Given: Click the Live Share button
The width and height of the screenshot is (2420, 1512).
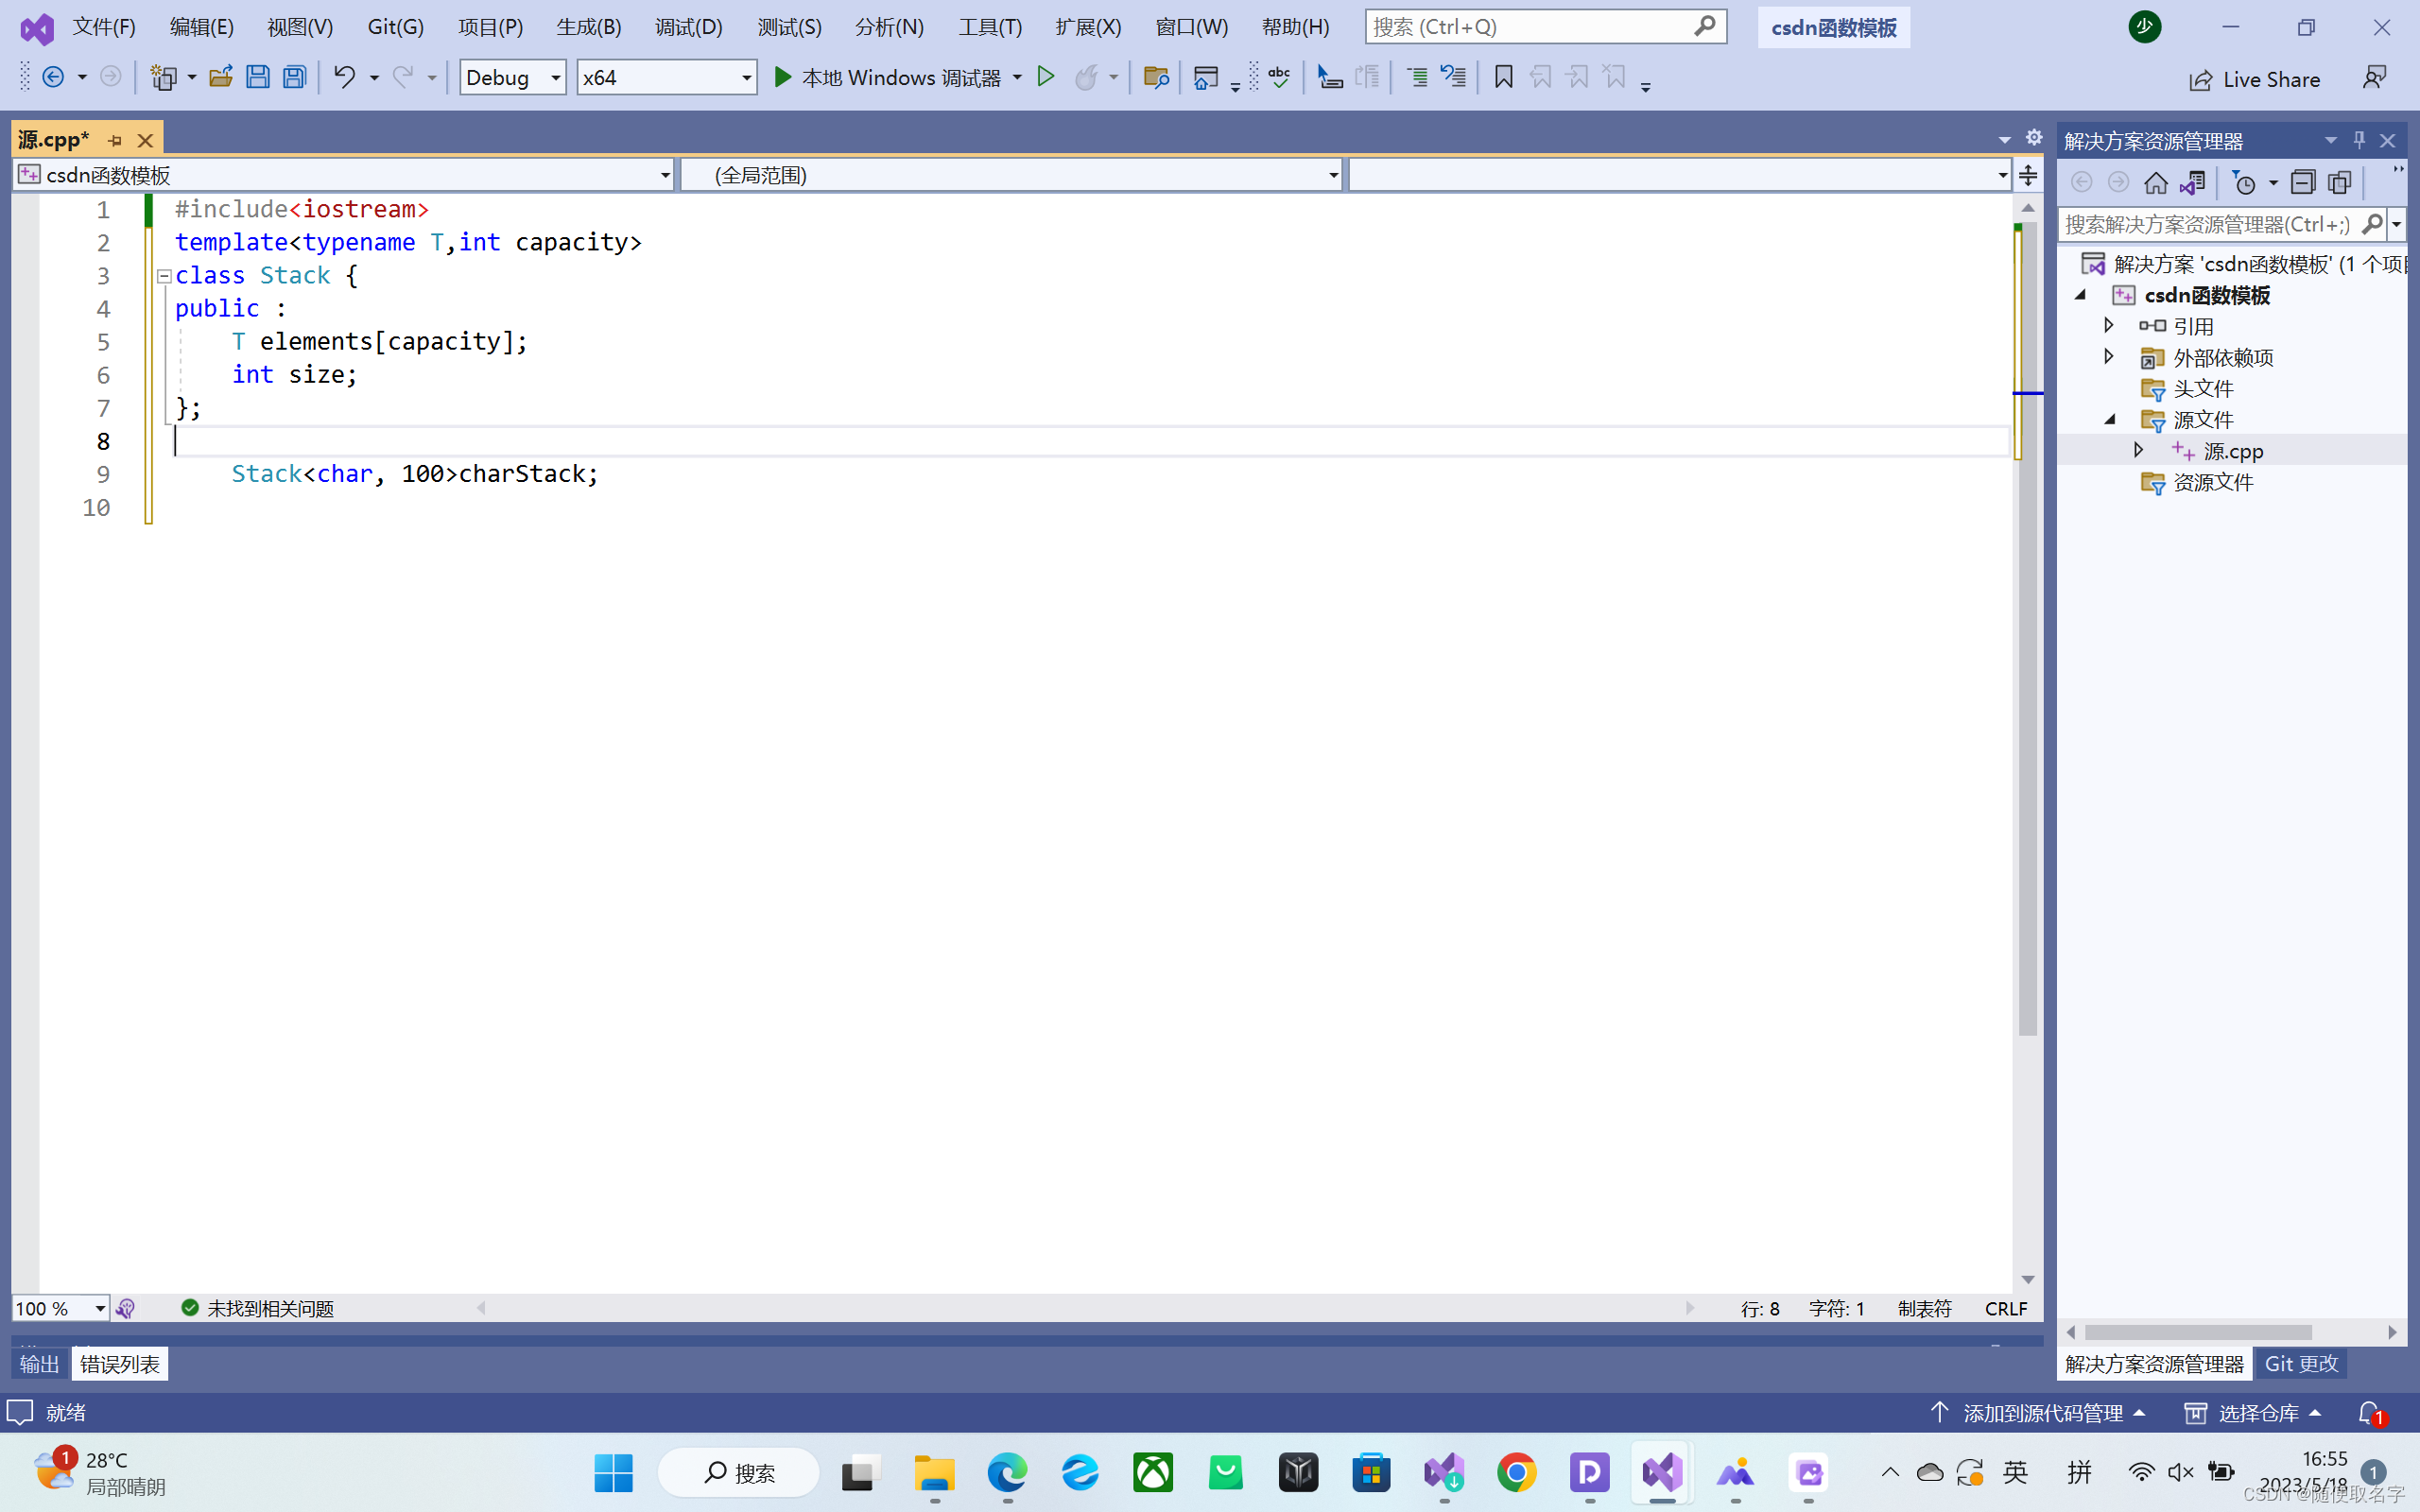Looking at the screenshot, I should point(2255,80).
